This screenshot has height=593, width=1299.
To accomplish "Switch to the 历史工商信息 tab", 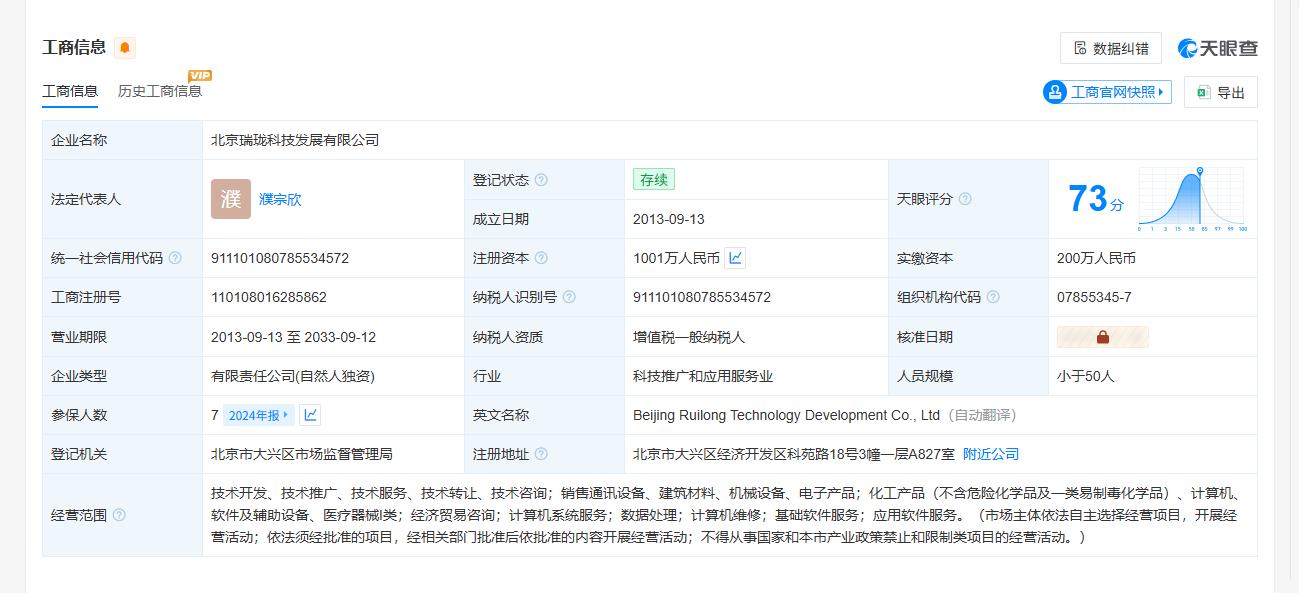I will (x=160, y=91).
